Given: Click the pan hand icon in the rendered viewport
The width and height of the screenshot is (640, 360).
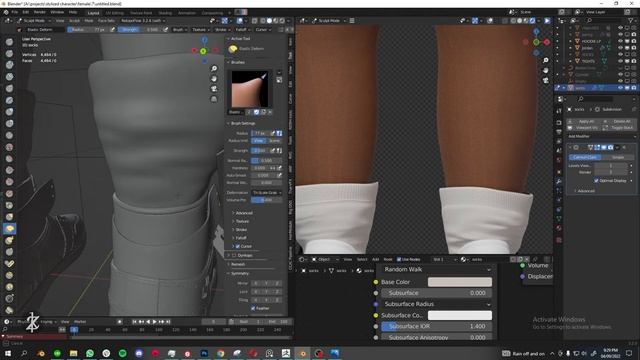Looking at the screenshot, I should [546, 70].
